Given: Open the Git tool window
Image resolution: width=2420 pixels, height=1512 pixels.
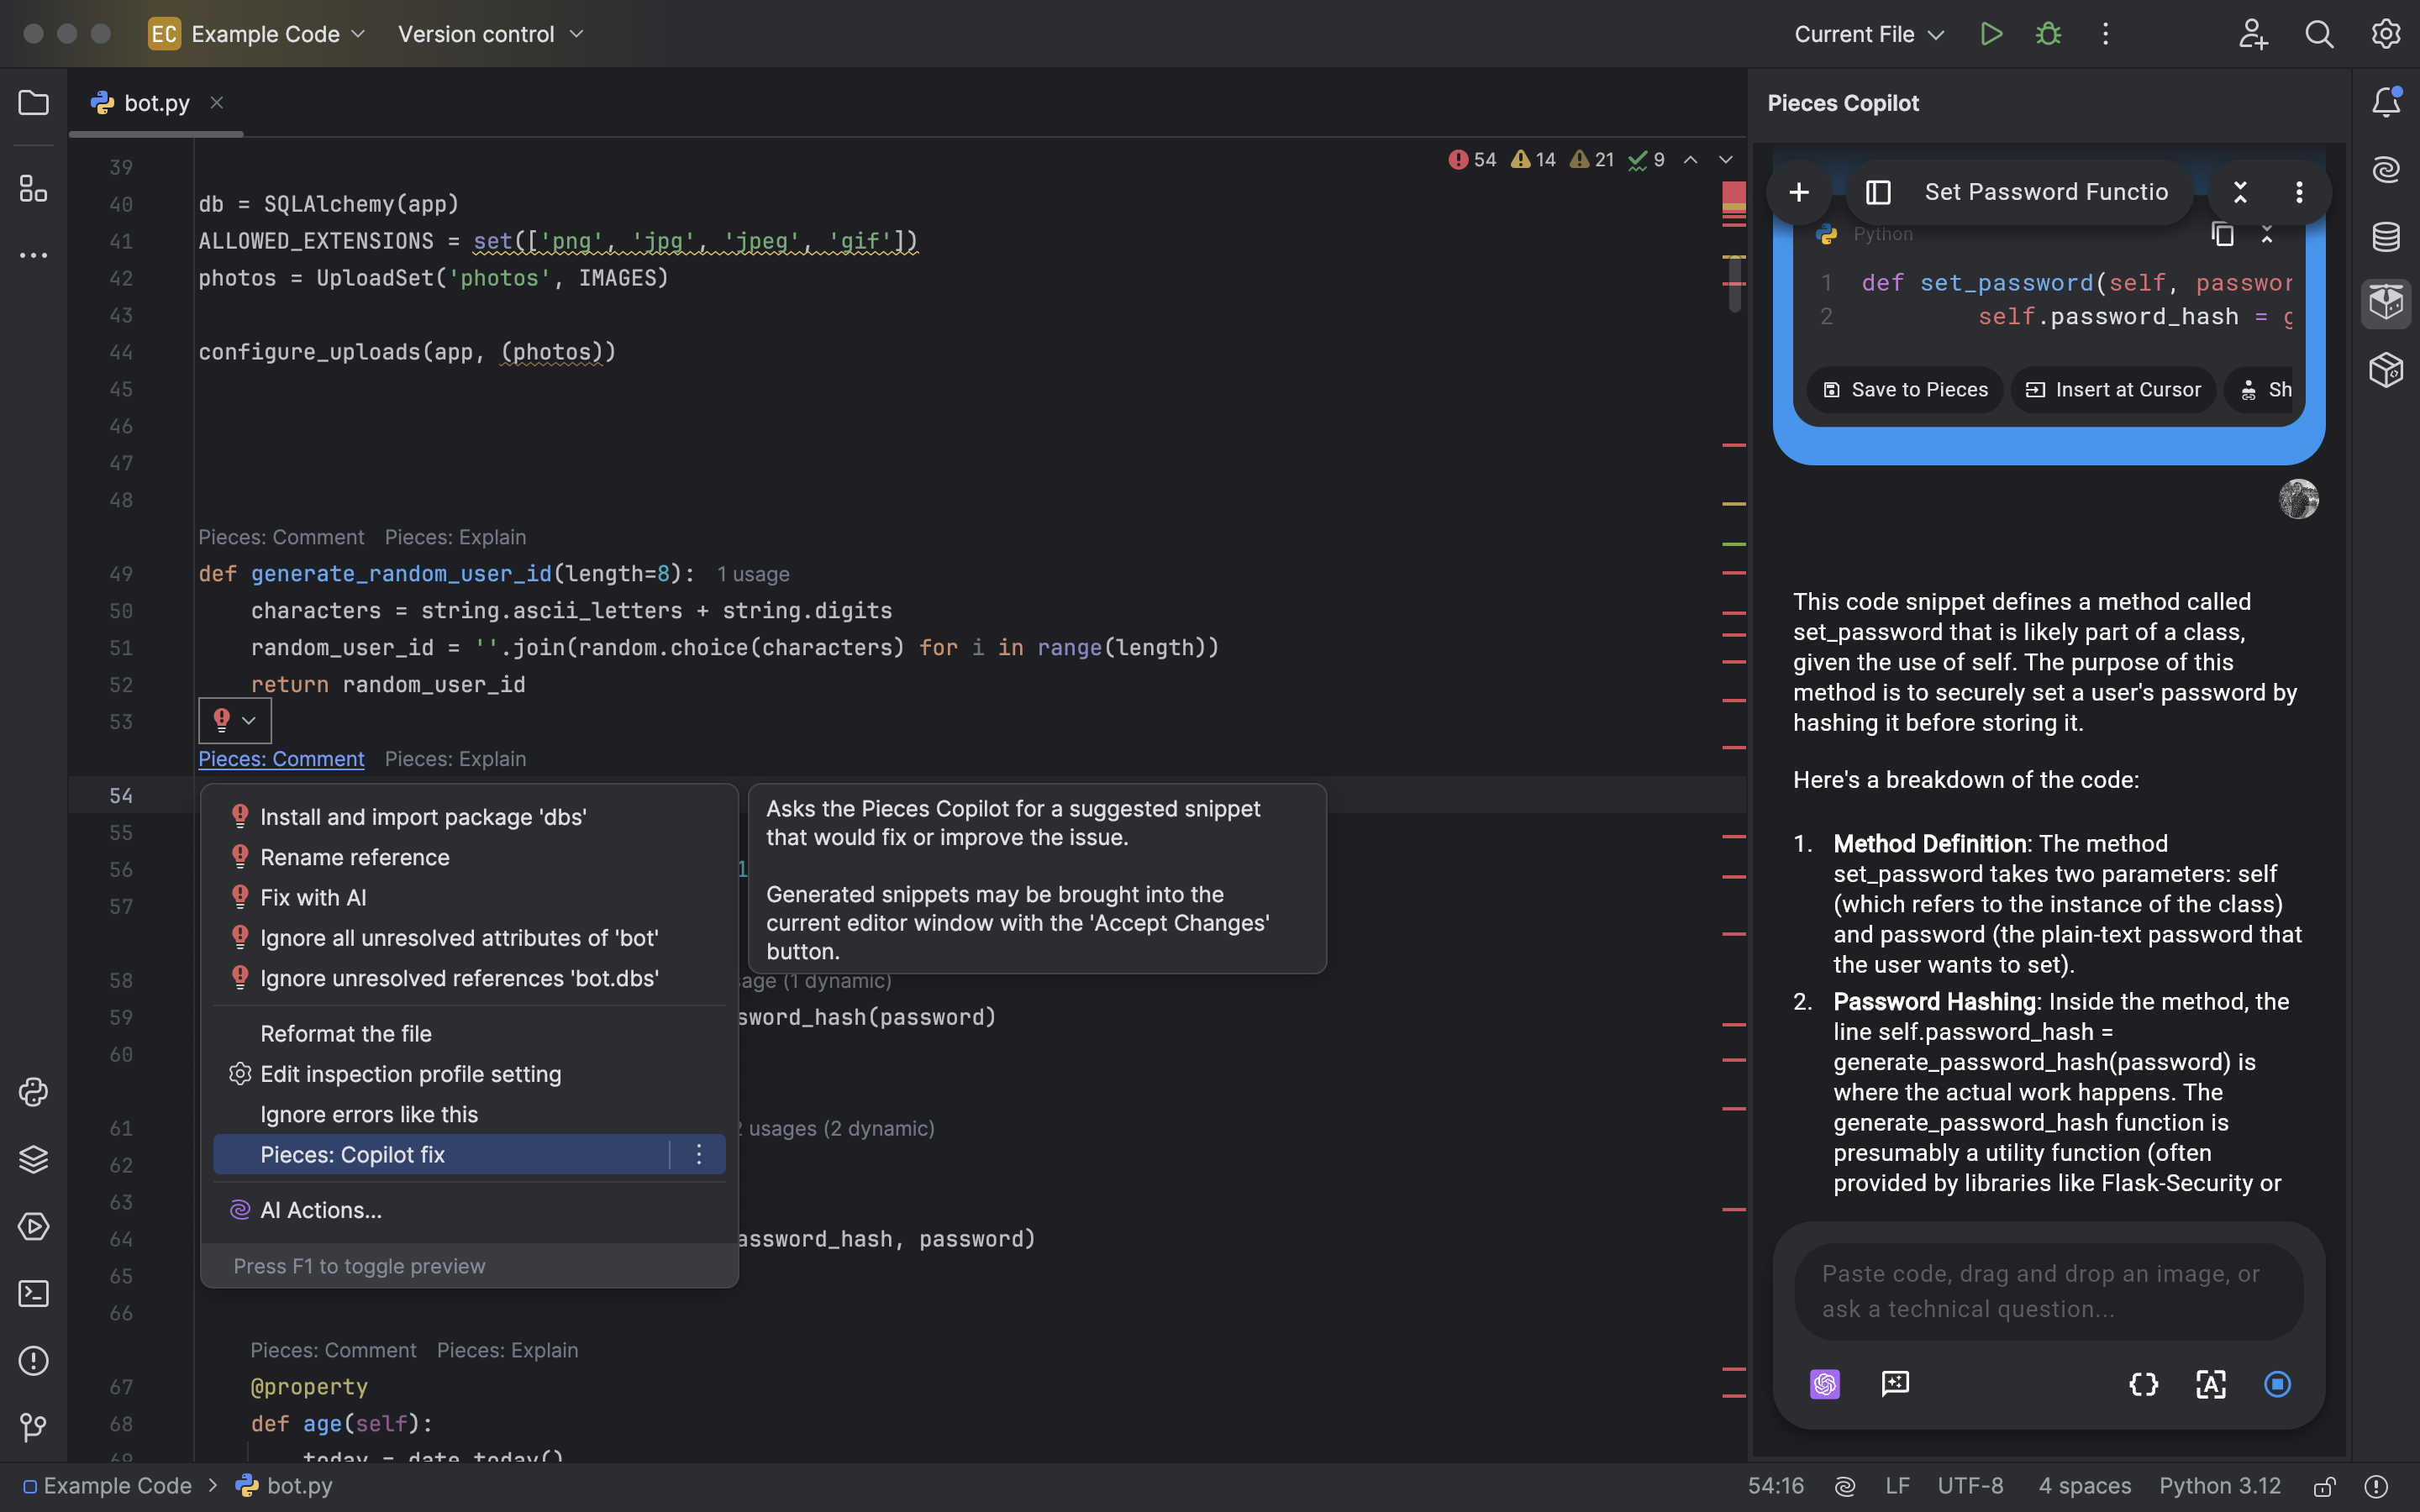Looking at the screenshot, I should pyautogui.click(x=34, y=1428).
